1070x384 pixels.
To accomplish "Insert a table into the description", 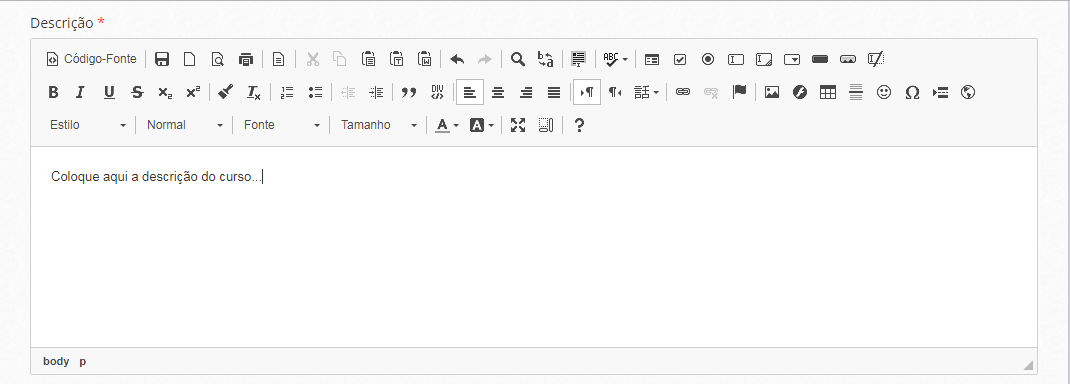I will coord(828,92).
